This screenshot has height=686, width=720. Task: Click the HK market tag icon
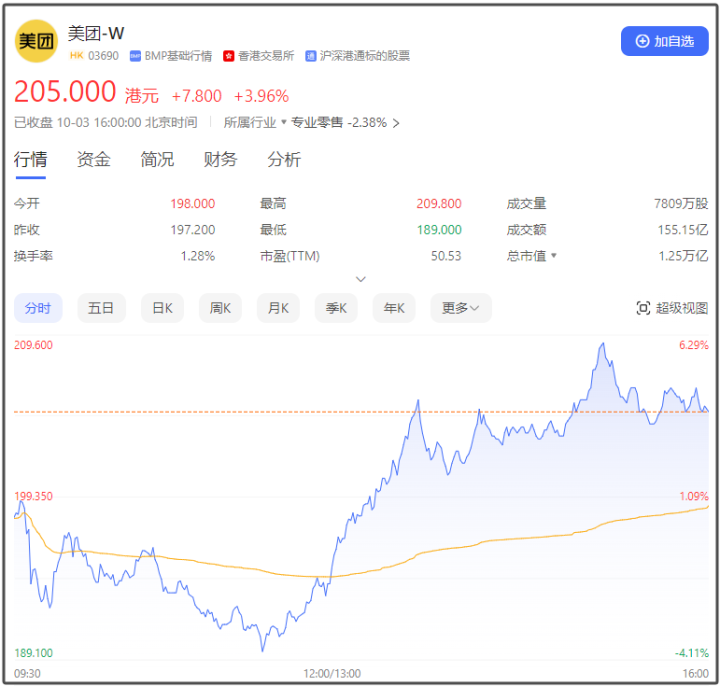[x=76, y=56]
